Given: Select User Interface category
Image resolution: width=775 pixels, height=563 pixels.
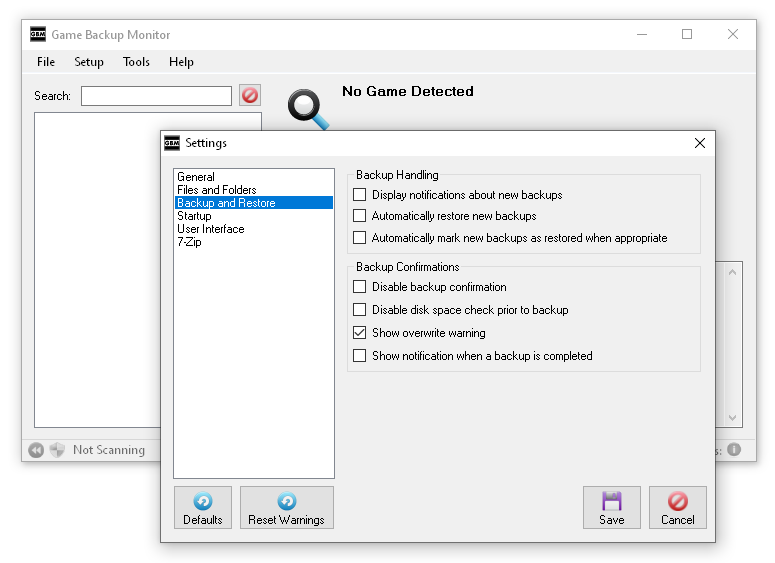Looking at the screenshot, I should point(254,229).
